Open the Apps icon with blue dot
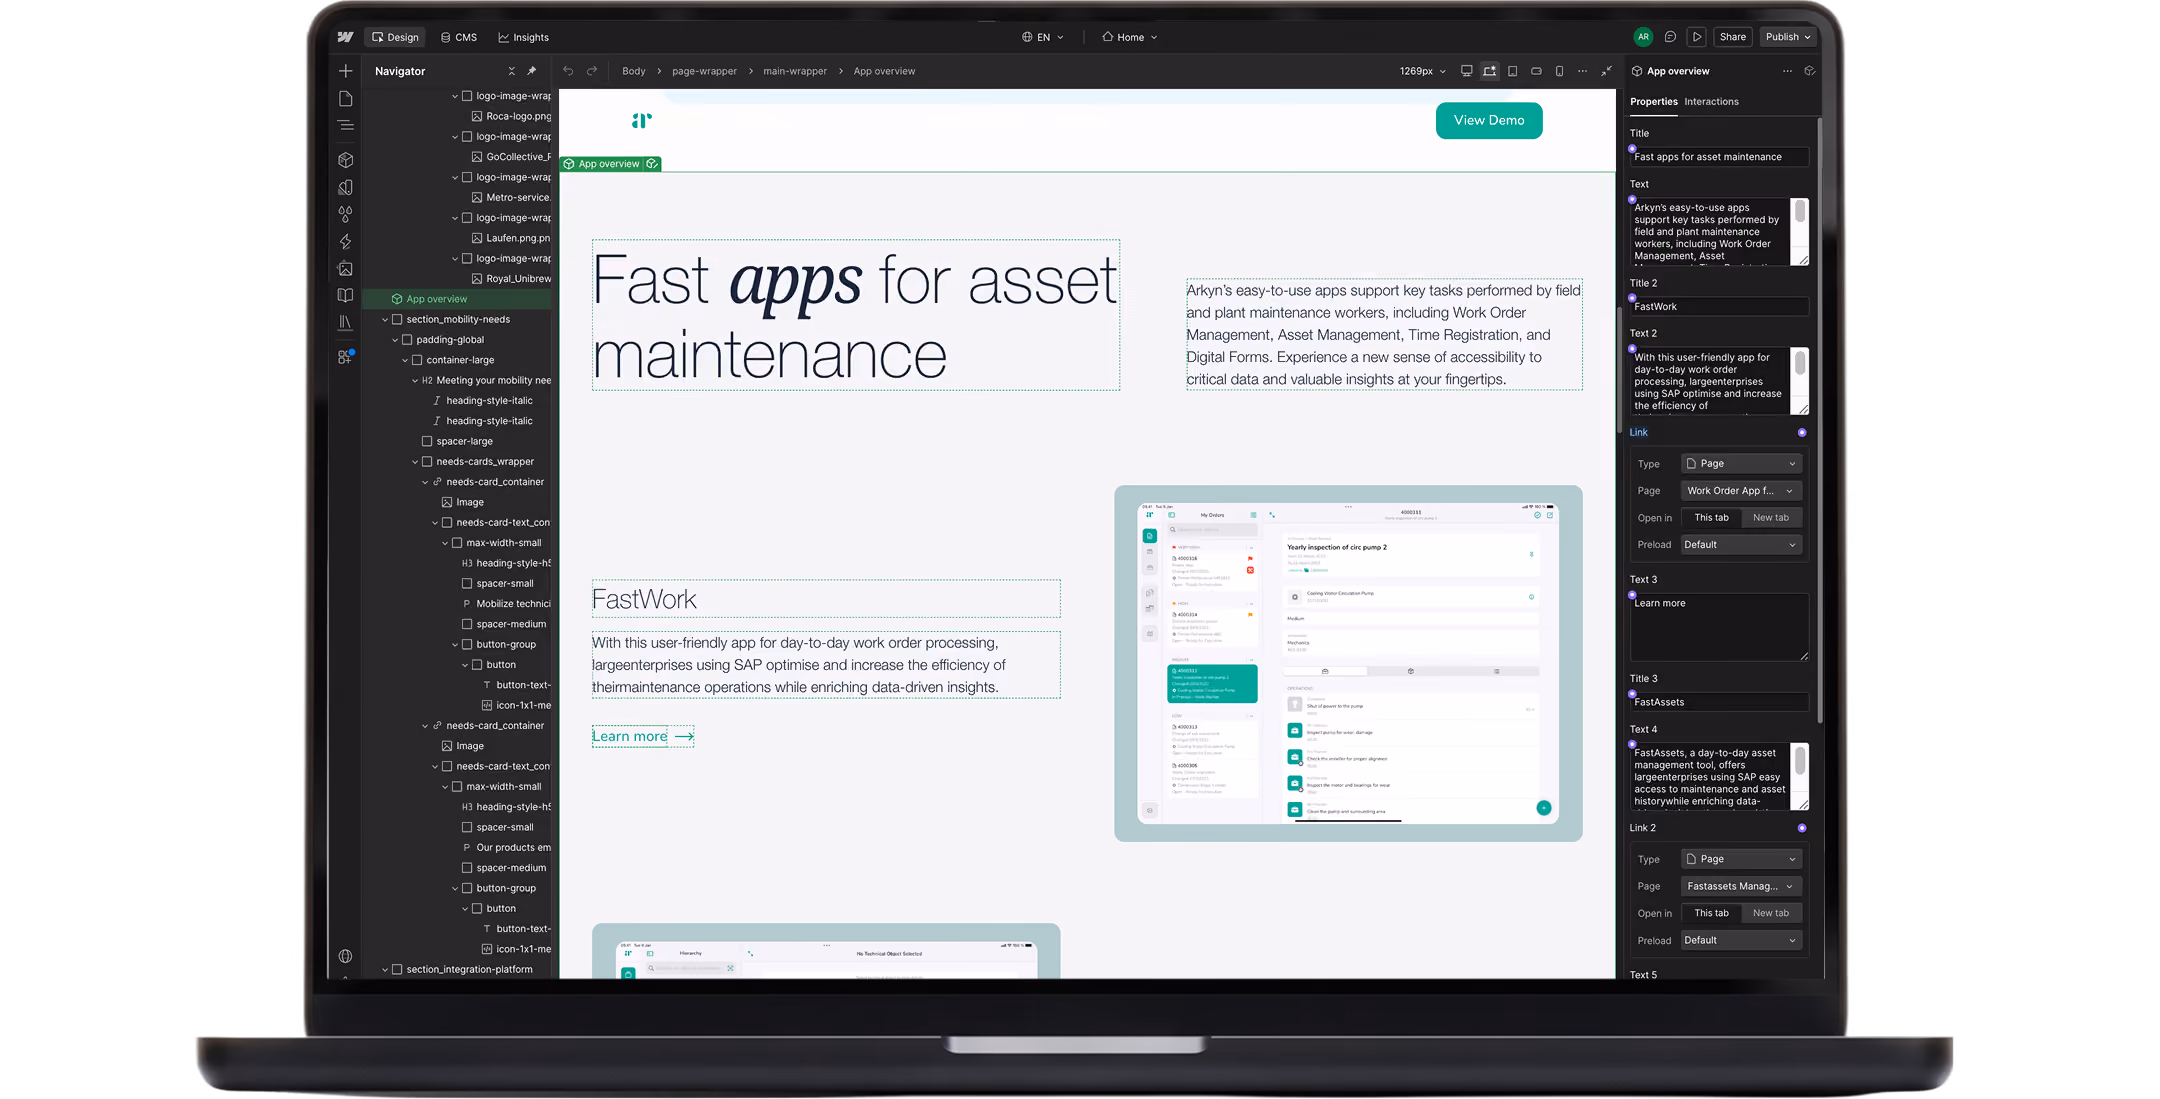Screen dimensions: 2160x1099 point(346,357)
